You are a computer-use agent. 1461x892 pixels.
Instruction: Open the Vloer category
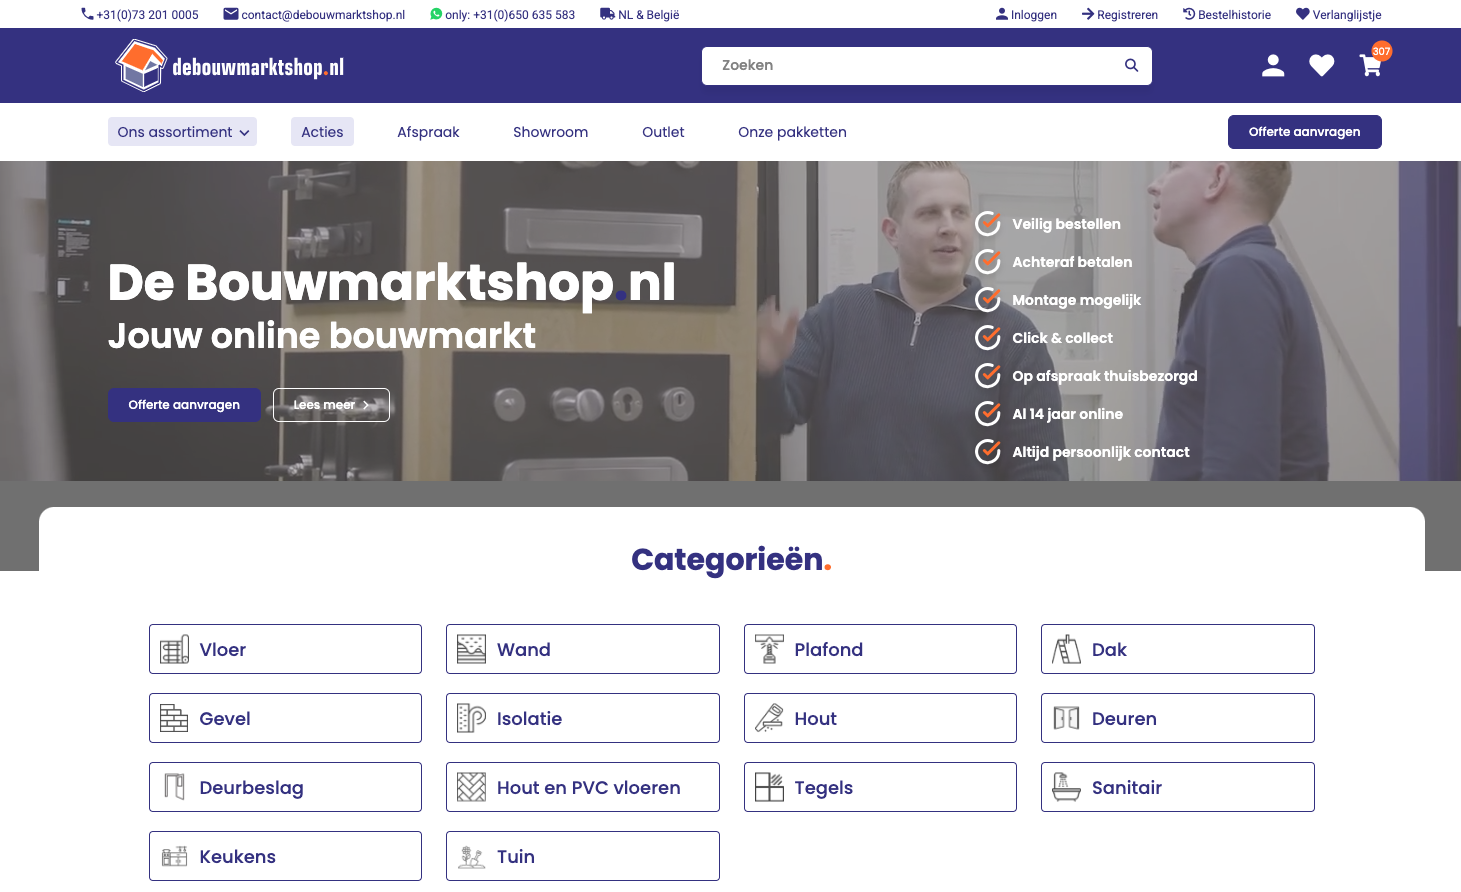click(285, 649)
